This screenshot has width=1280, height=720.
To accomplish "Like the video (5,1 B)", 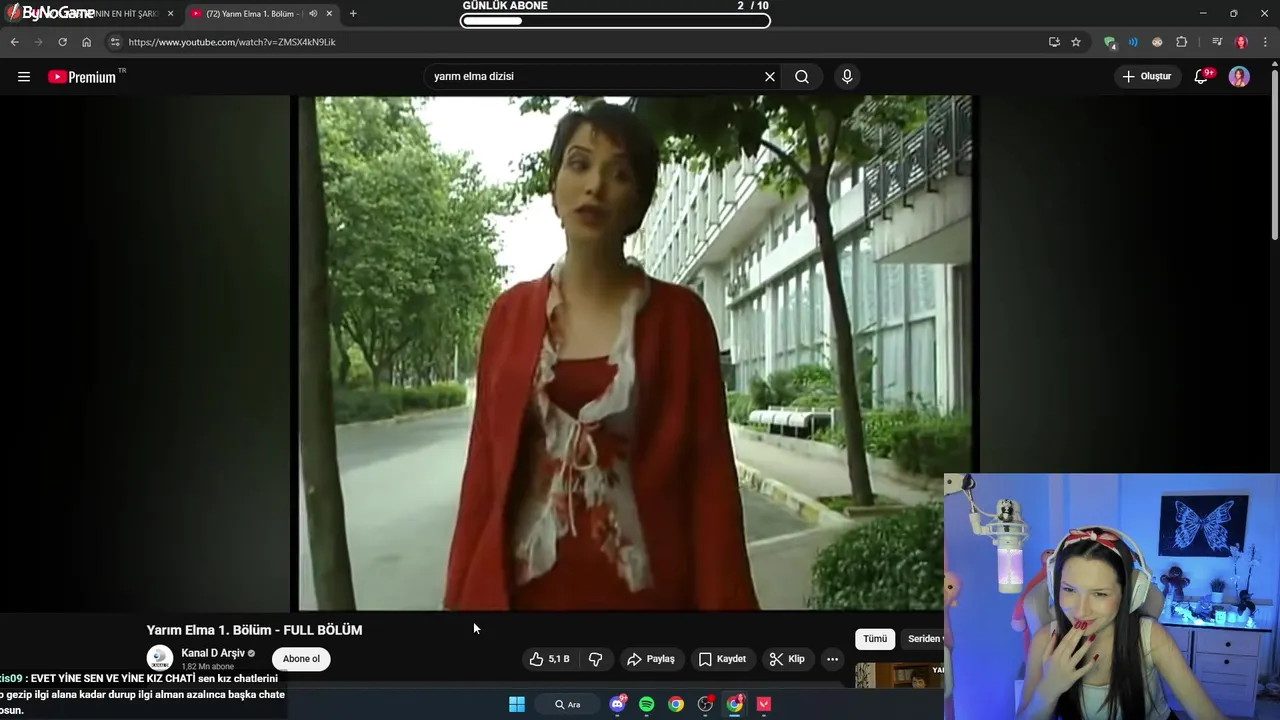I will pos(549,659).
